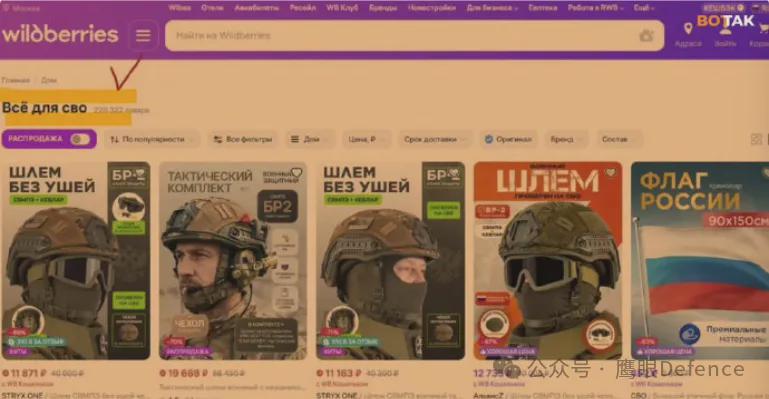Open the Аптека top link

pyautogui.click(x=542, y=8)
